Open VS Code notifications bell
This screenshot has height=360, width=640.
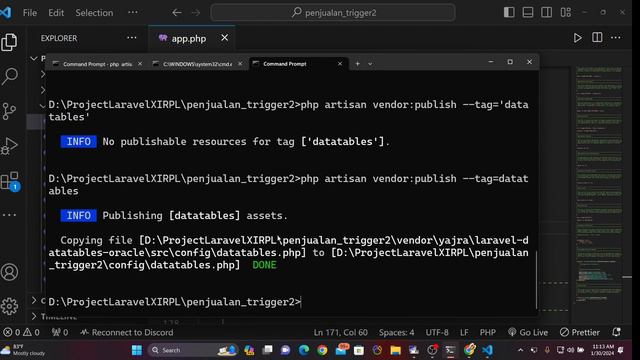(616, 332)
